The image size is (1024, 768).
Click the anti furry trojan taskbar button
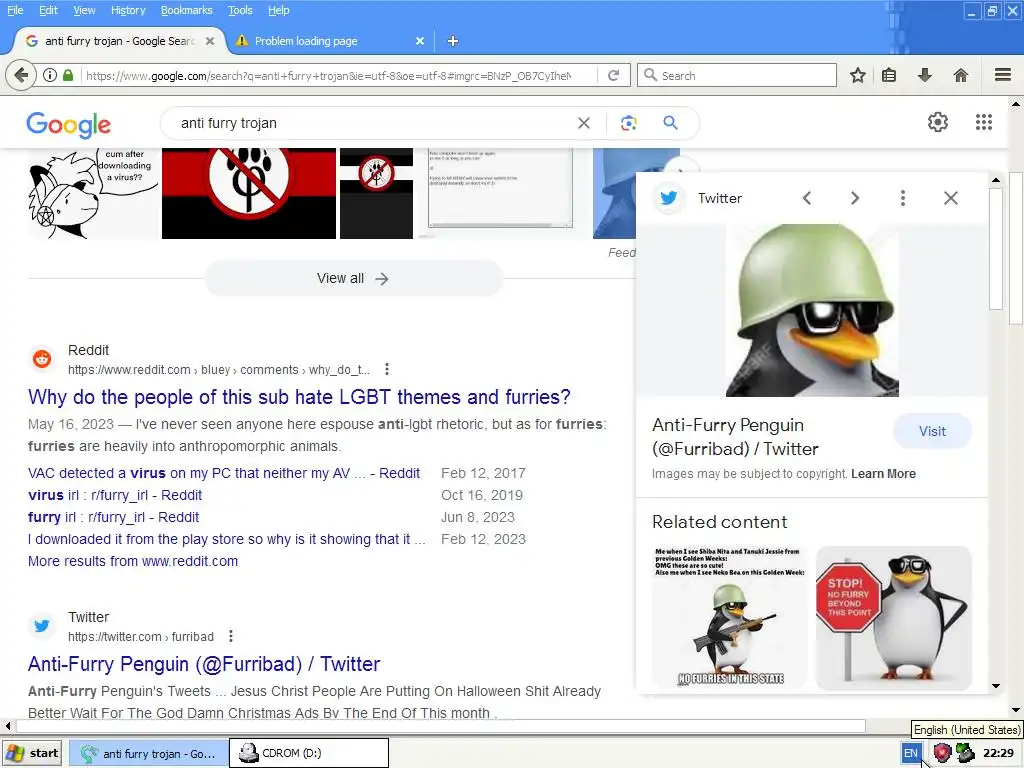pos(148,753)
